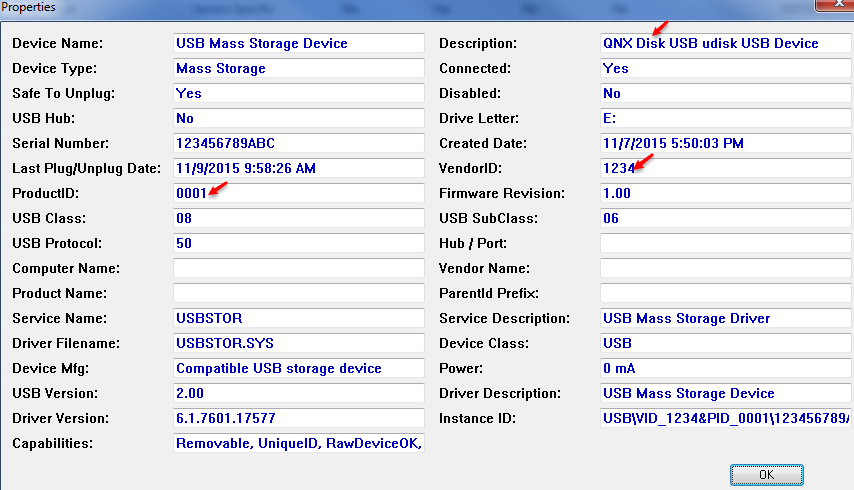Click the Created Date field
The width and height of the screenshot is (854, 490).
click(725, 144)
